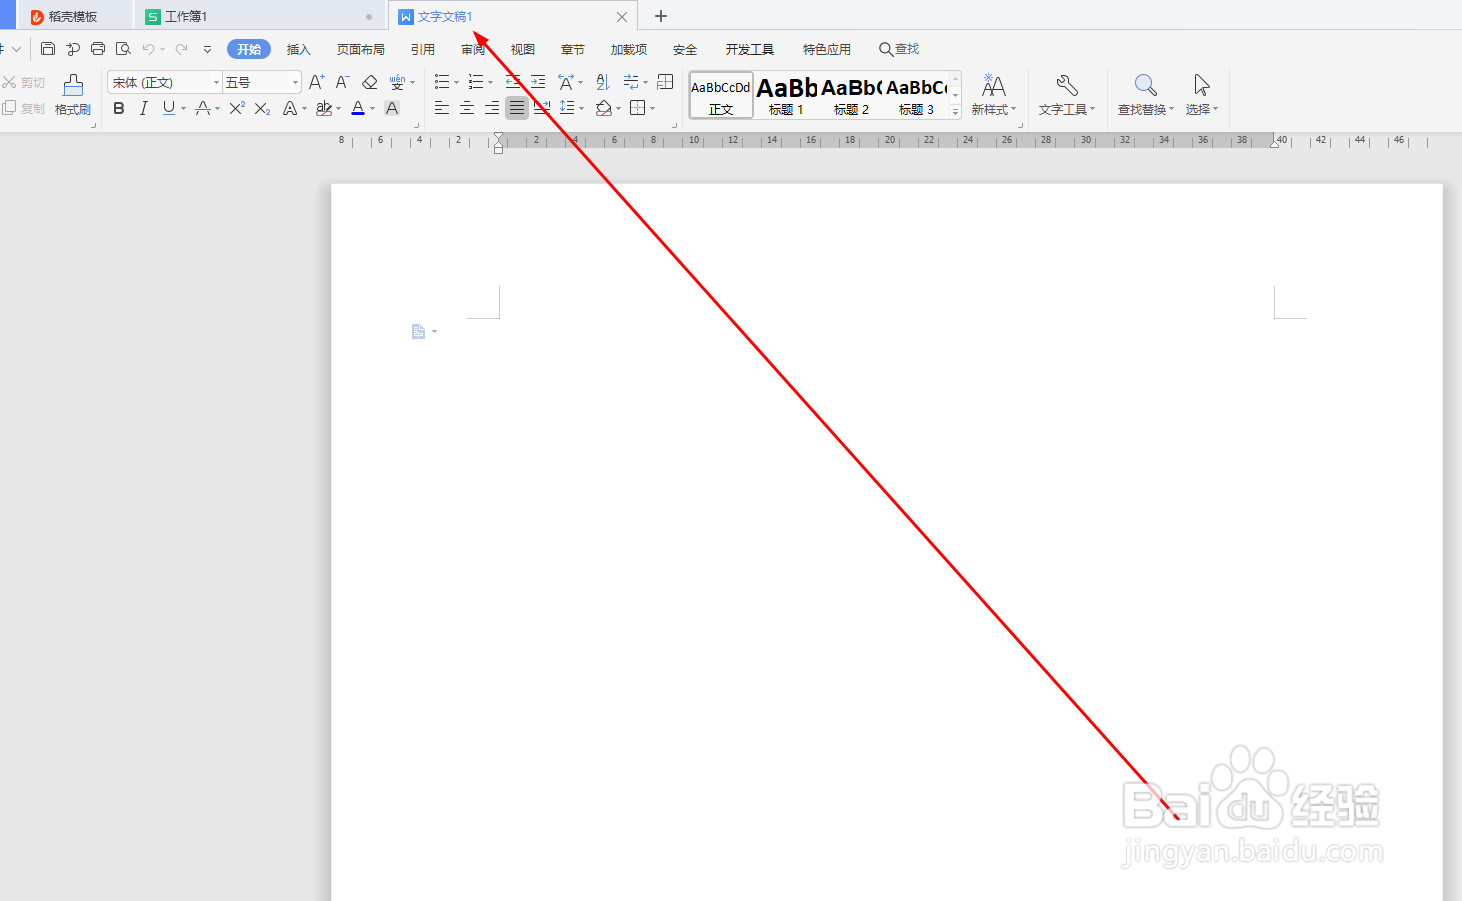Expand highlight color dropdown arrow
This screenshot has width=1462, height=901.
[x=339, y=109]
